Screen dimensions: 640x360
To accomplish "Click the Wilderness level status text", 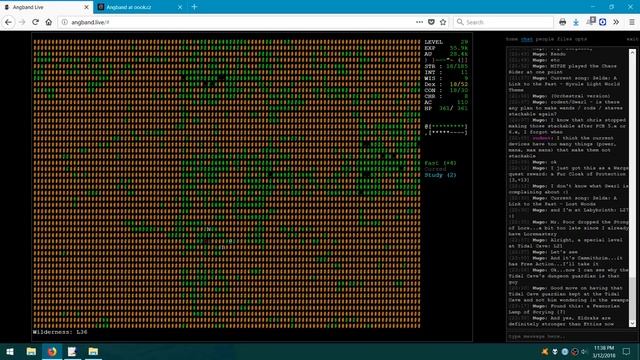I will [x=60, y=332].
